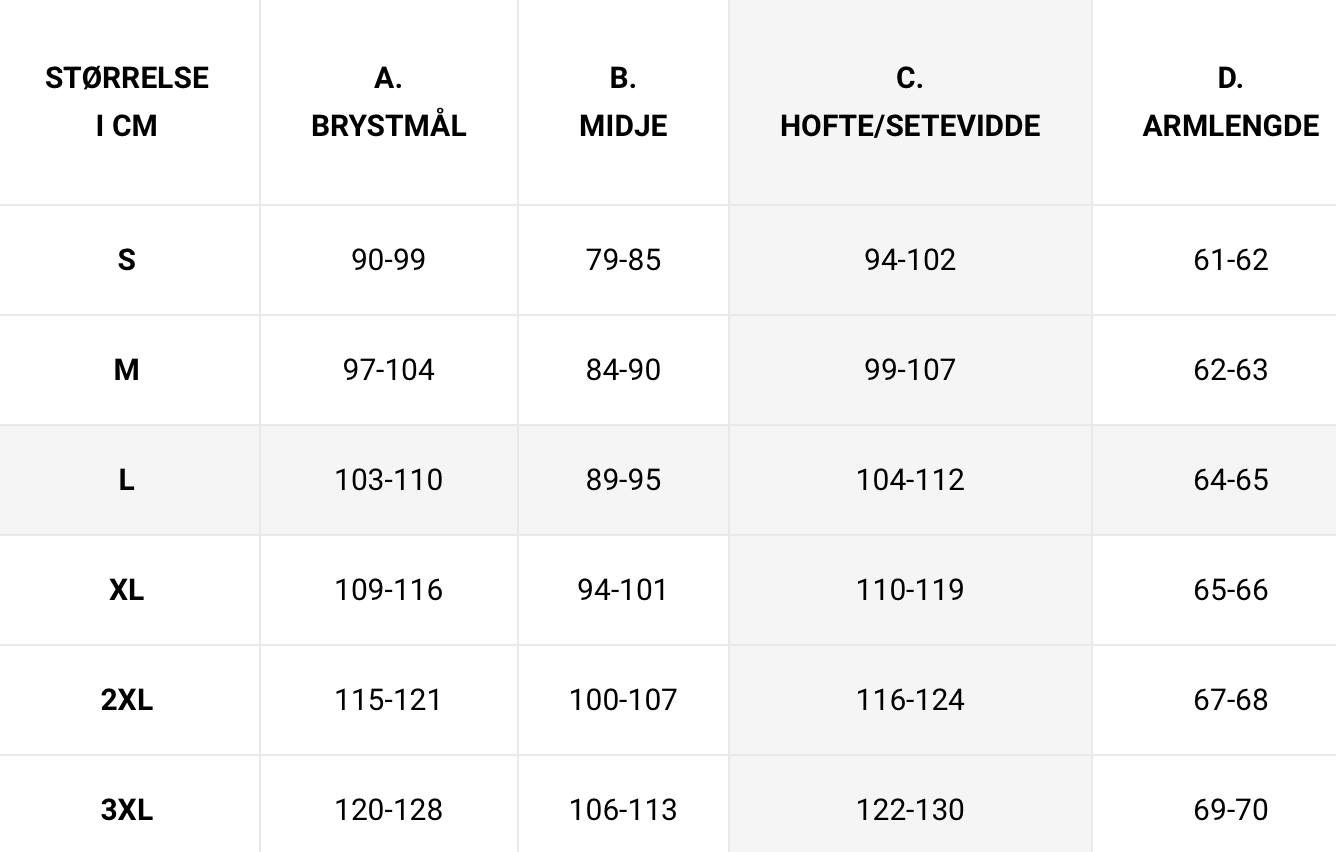Select the C. HOFTE/SETEVIDDE column header
1336x852 pixels.
point(910,102)
